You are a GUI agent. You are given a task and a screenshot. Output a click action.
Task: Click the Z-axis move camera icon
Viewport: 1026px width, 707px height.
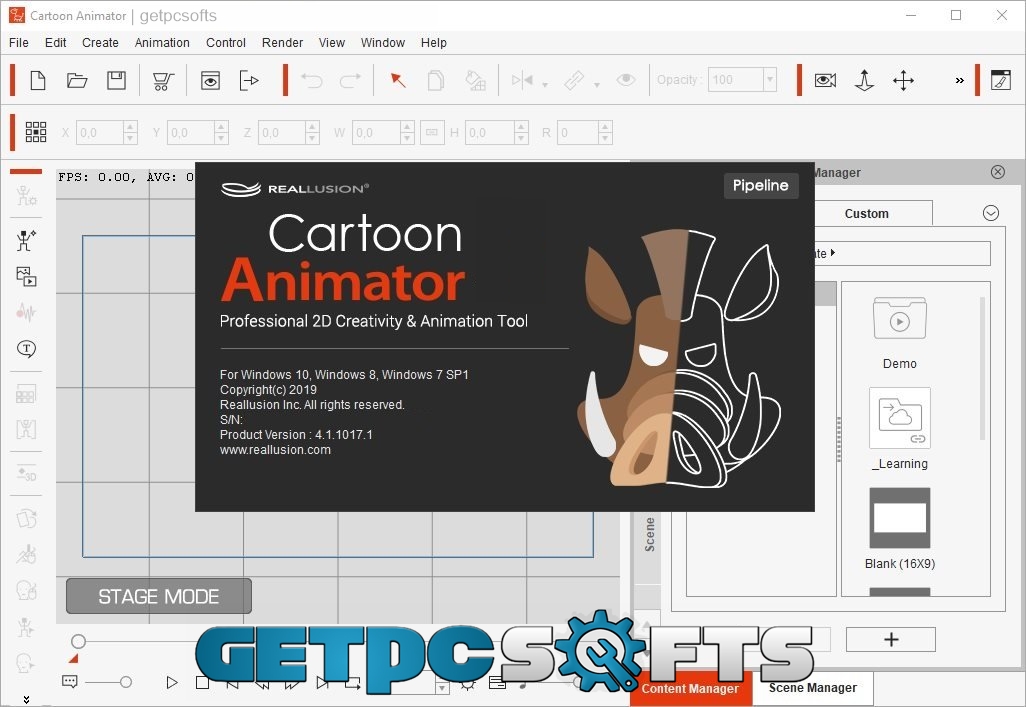coord(864,81)
